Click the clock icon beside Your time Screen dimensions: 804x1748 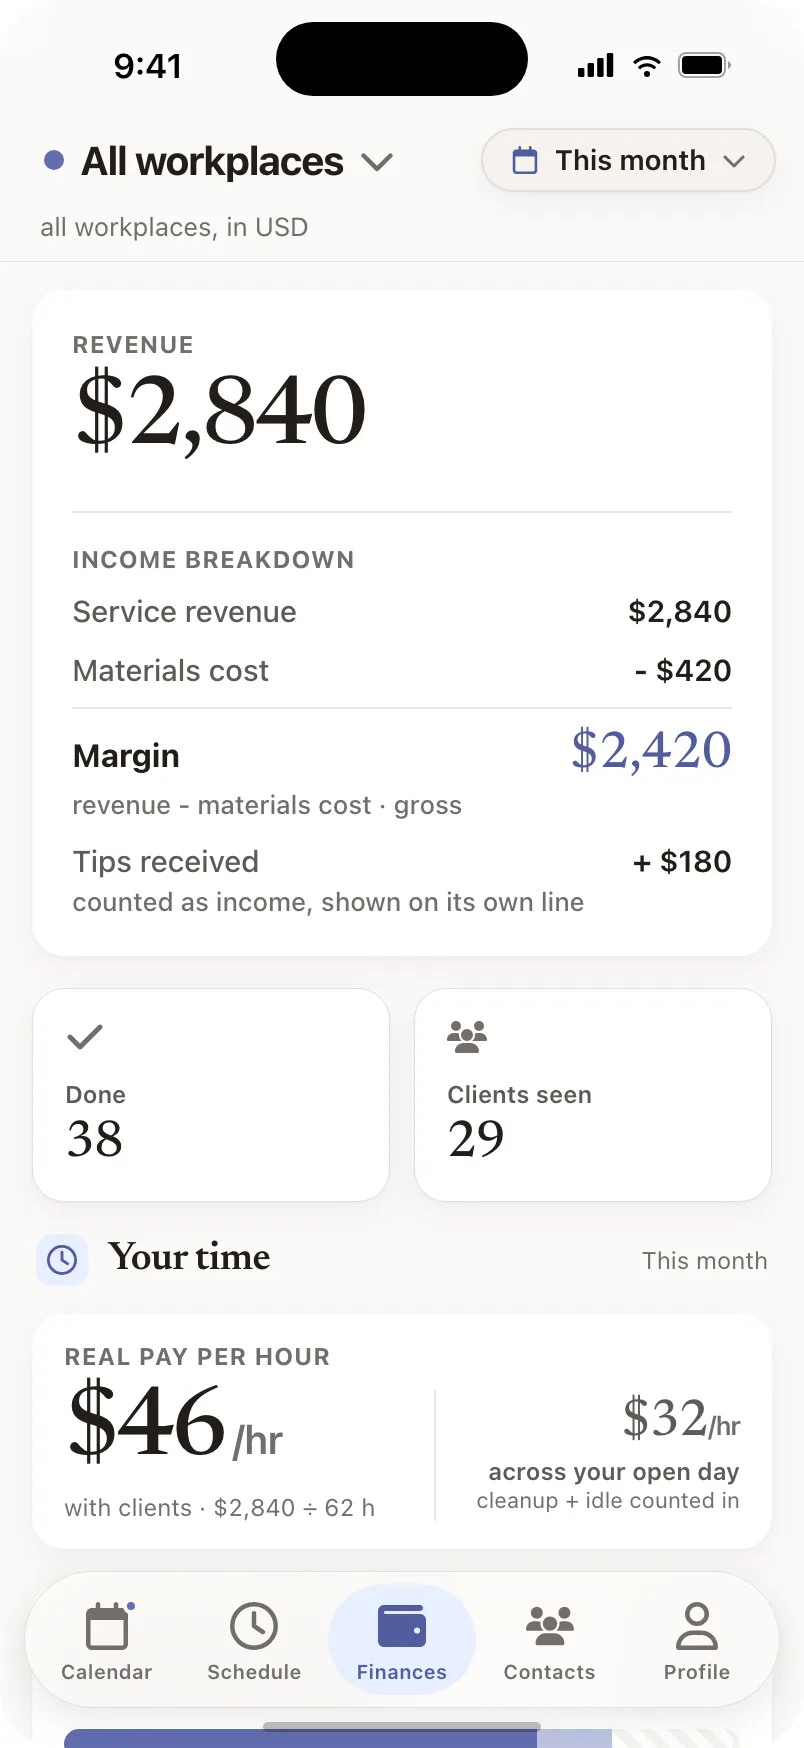62,1259
